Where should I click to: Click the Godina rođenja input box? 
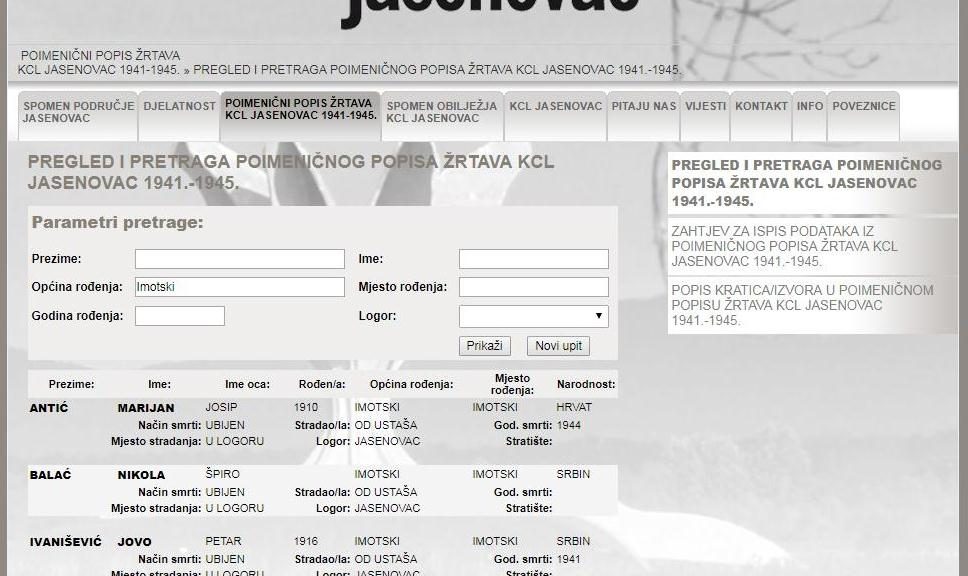179,317
